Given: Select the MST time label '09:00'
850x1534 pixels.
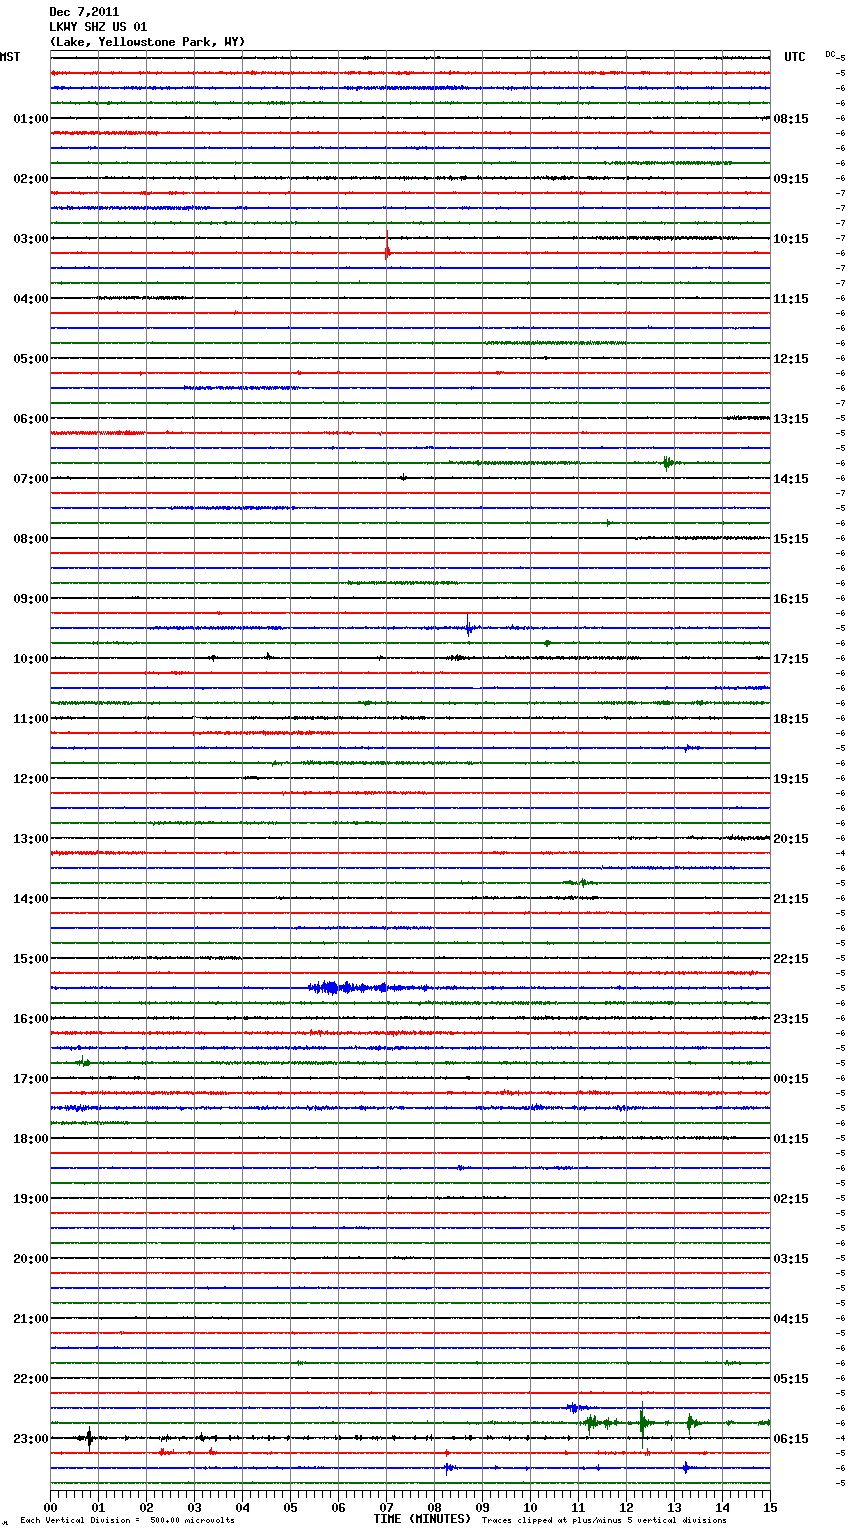Looking at the screenshot, I should pos(31,599).
